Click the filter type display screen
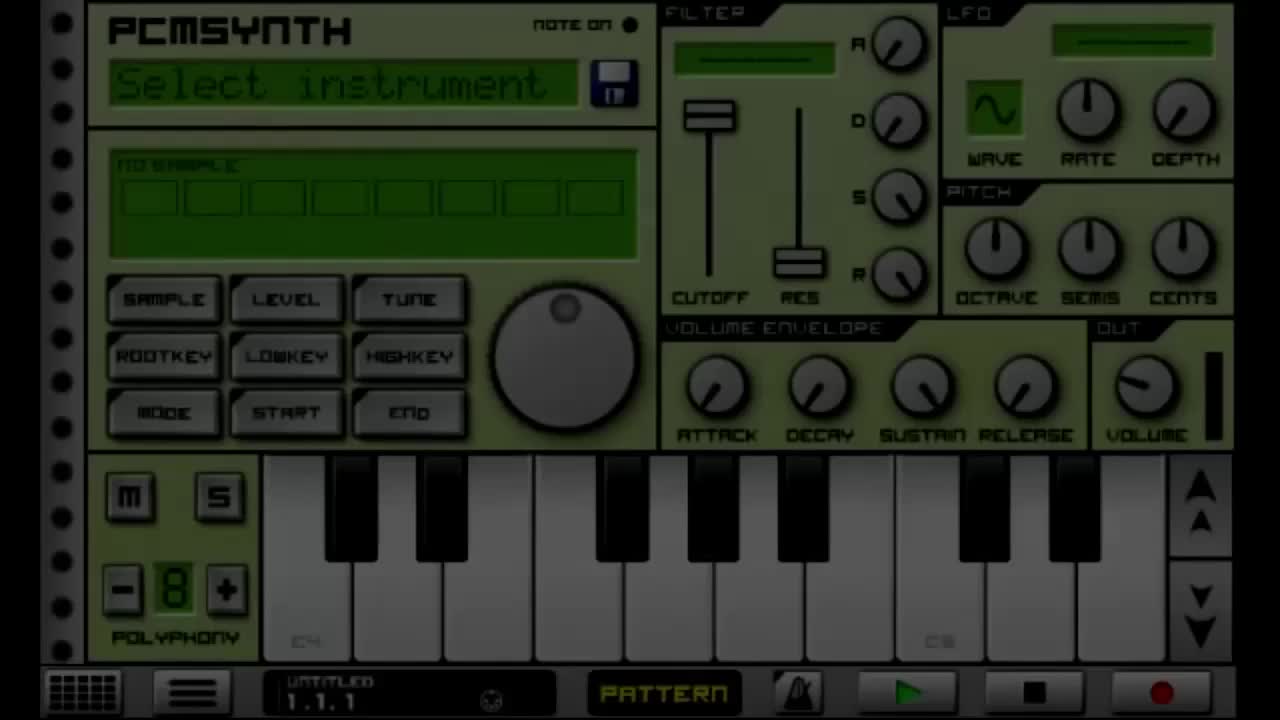Screen dimensions: 1280x720 pos(754,58)
